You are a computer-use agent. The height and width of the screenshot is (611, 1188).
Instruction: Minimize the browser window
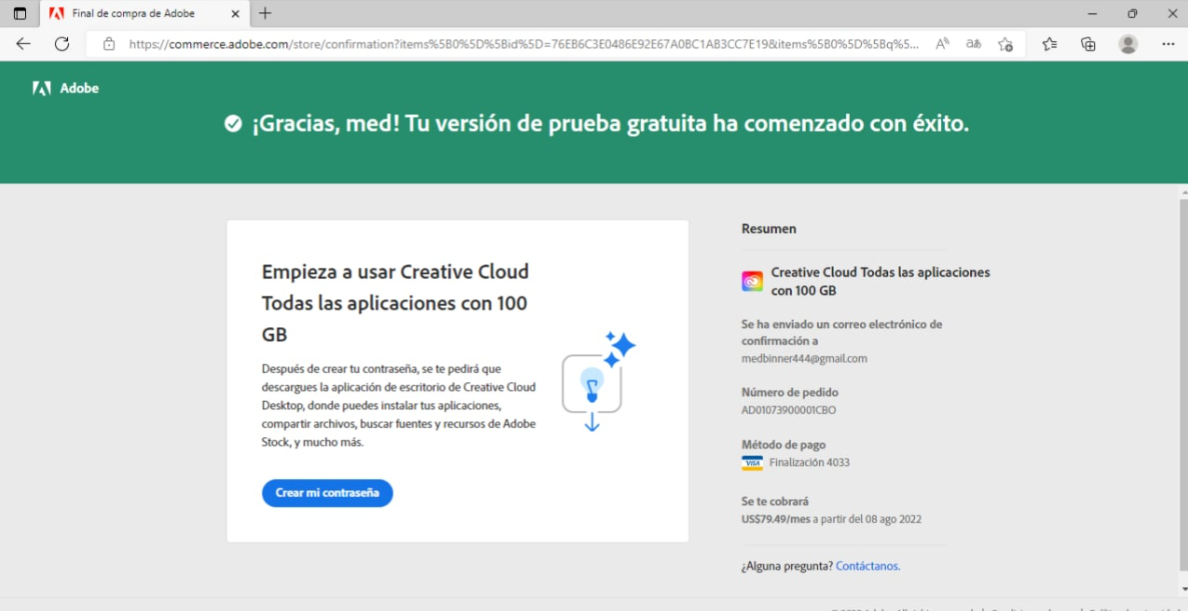coord(1092,14)
